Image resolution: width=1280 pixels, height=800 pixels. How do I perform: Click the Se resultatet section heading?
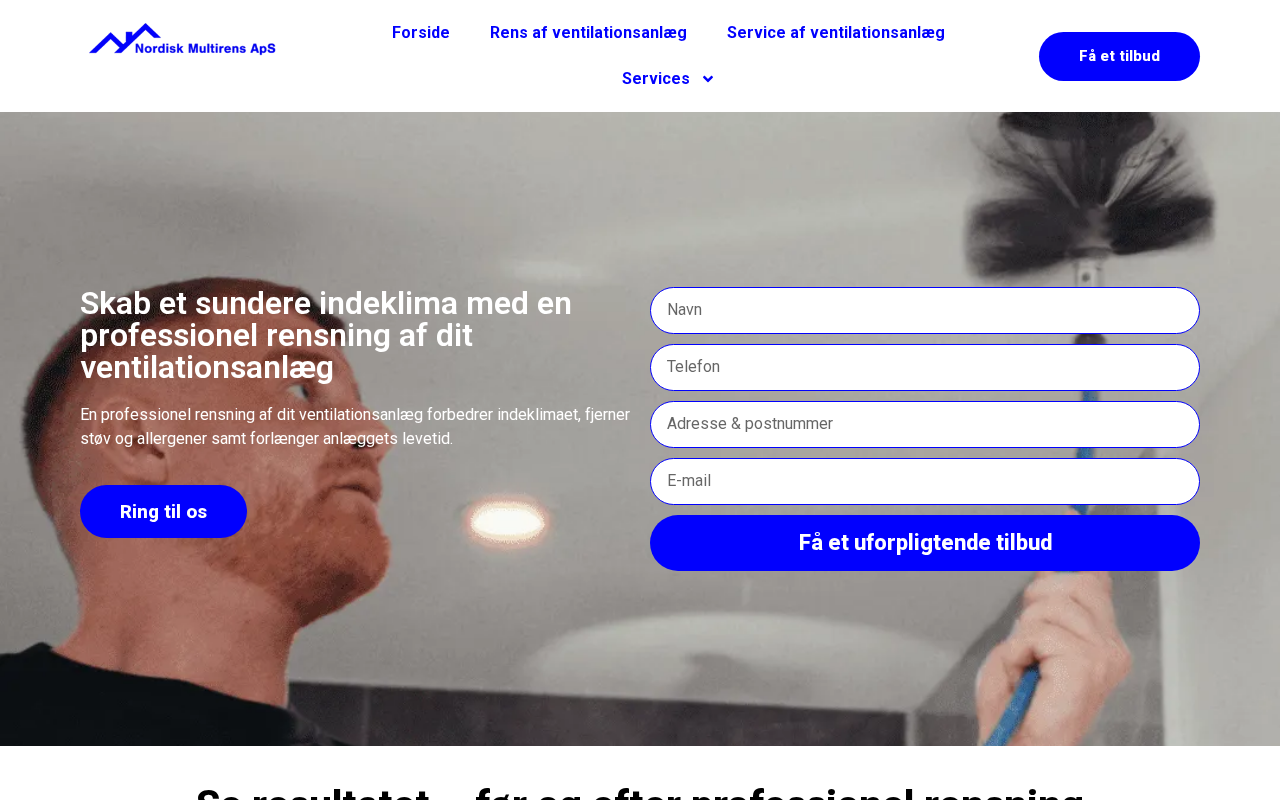[640, 792]
